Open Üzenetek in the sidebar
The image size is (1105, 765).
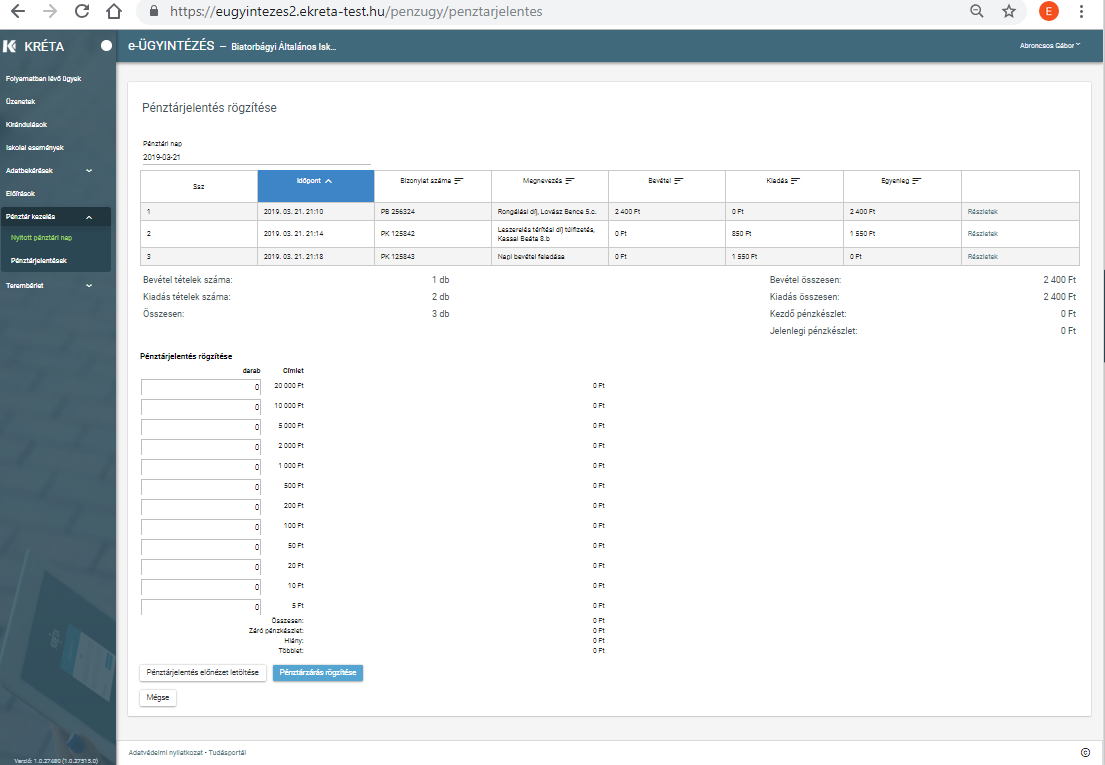[x=20, y=101]
